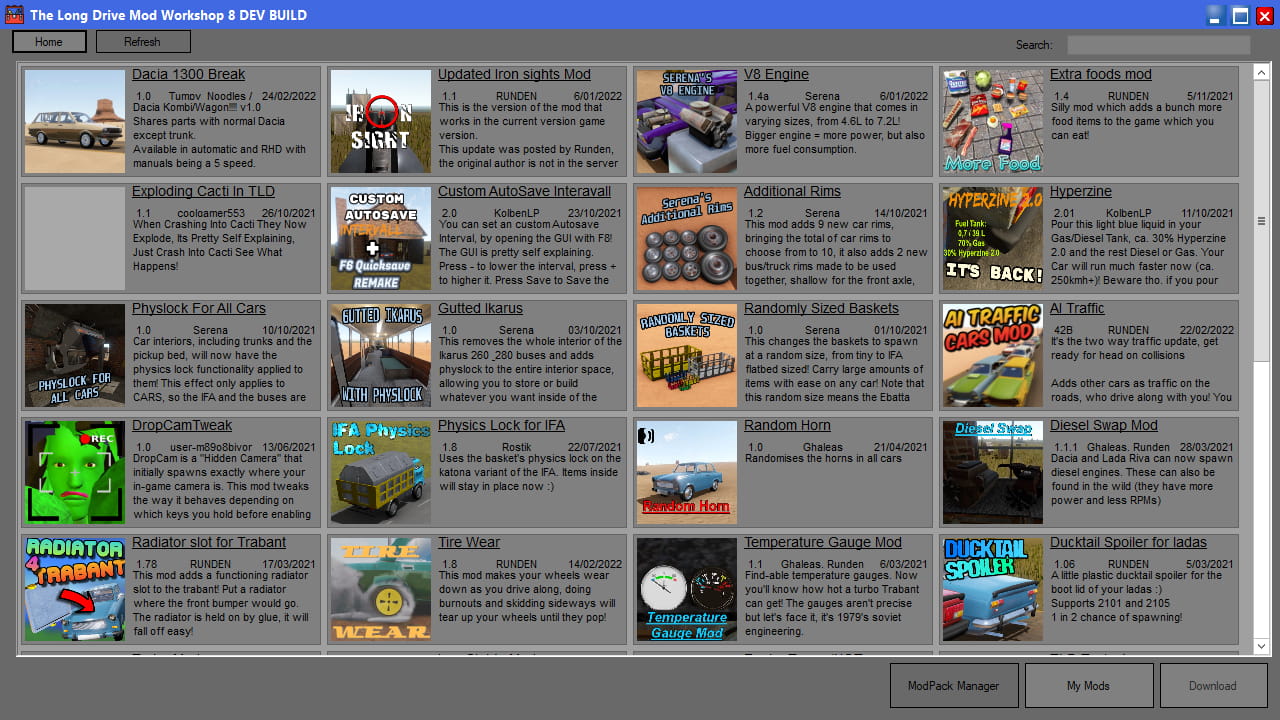Click the Random Horn title link

(x=787, y=426)
